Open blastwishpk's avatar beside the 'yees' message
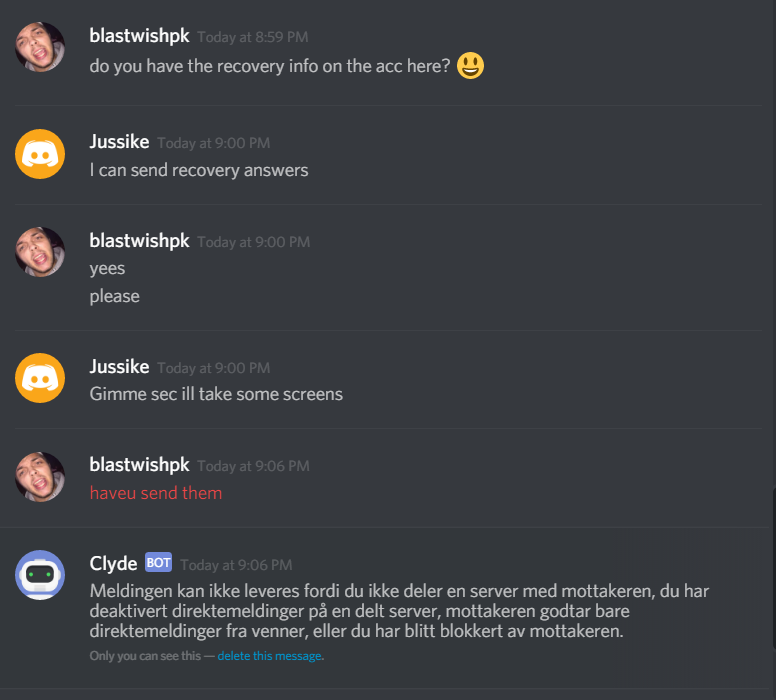 tap(40, 252)
